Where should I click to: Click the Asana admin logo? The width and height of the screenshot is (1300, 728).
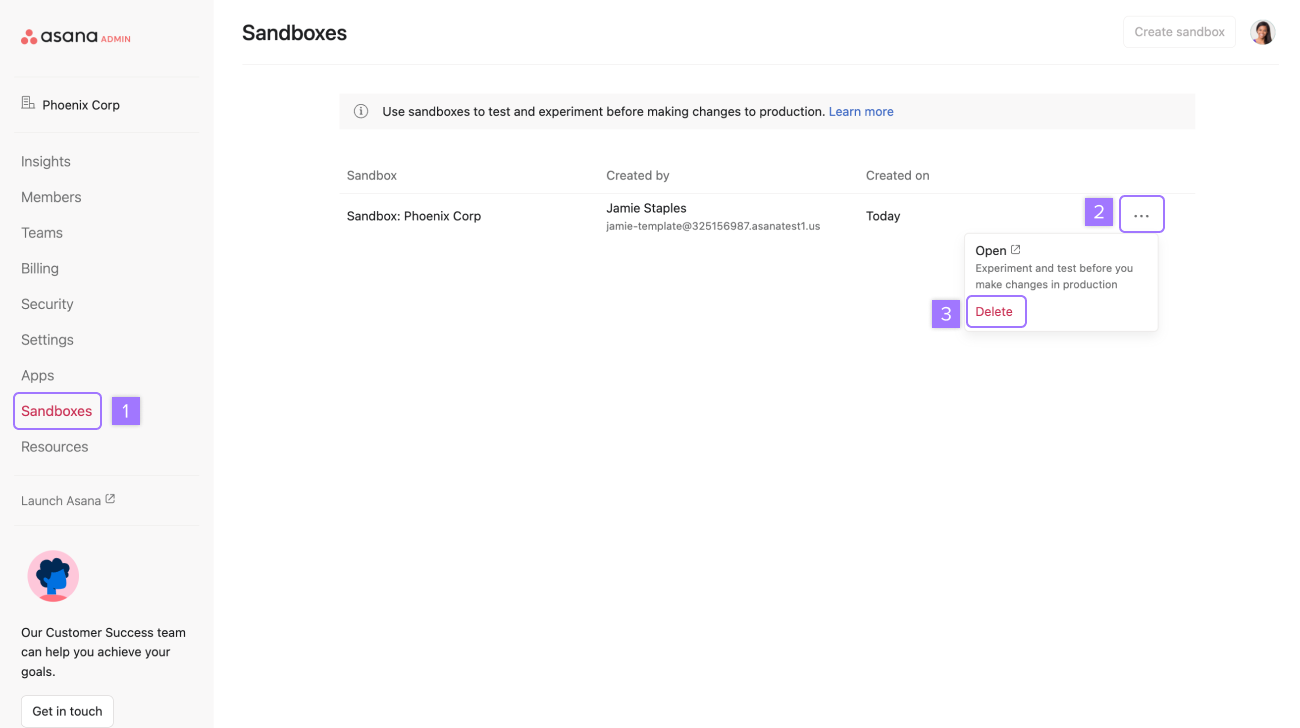coord(76,37)
